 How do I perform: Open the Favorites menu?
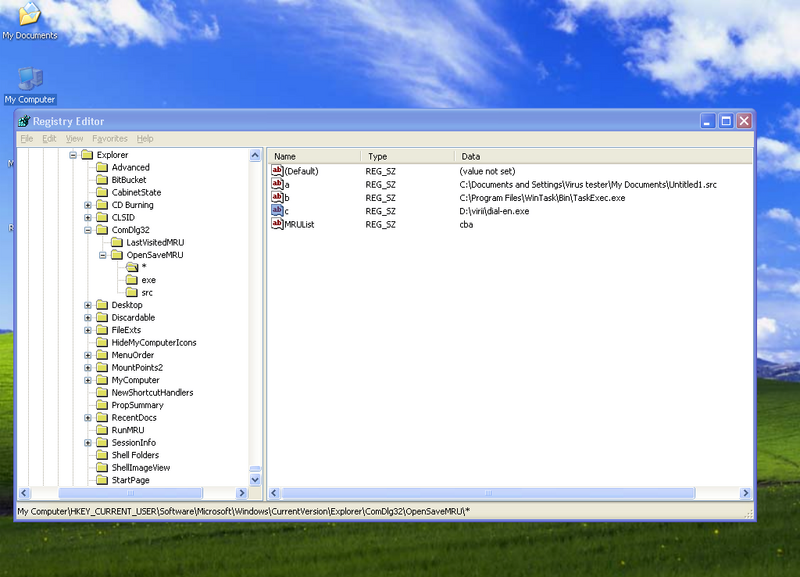(110, 138)
